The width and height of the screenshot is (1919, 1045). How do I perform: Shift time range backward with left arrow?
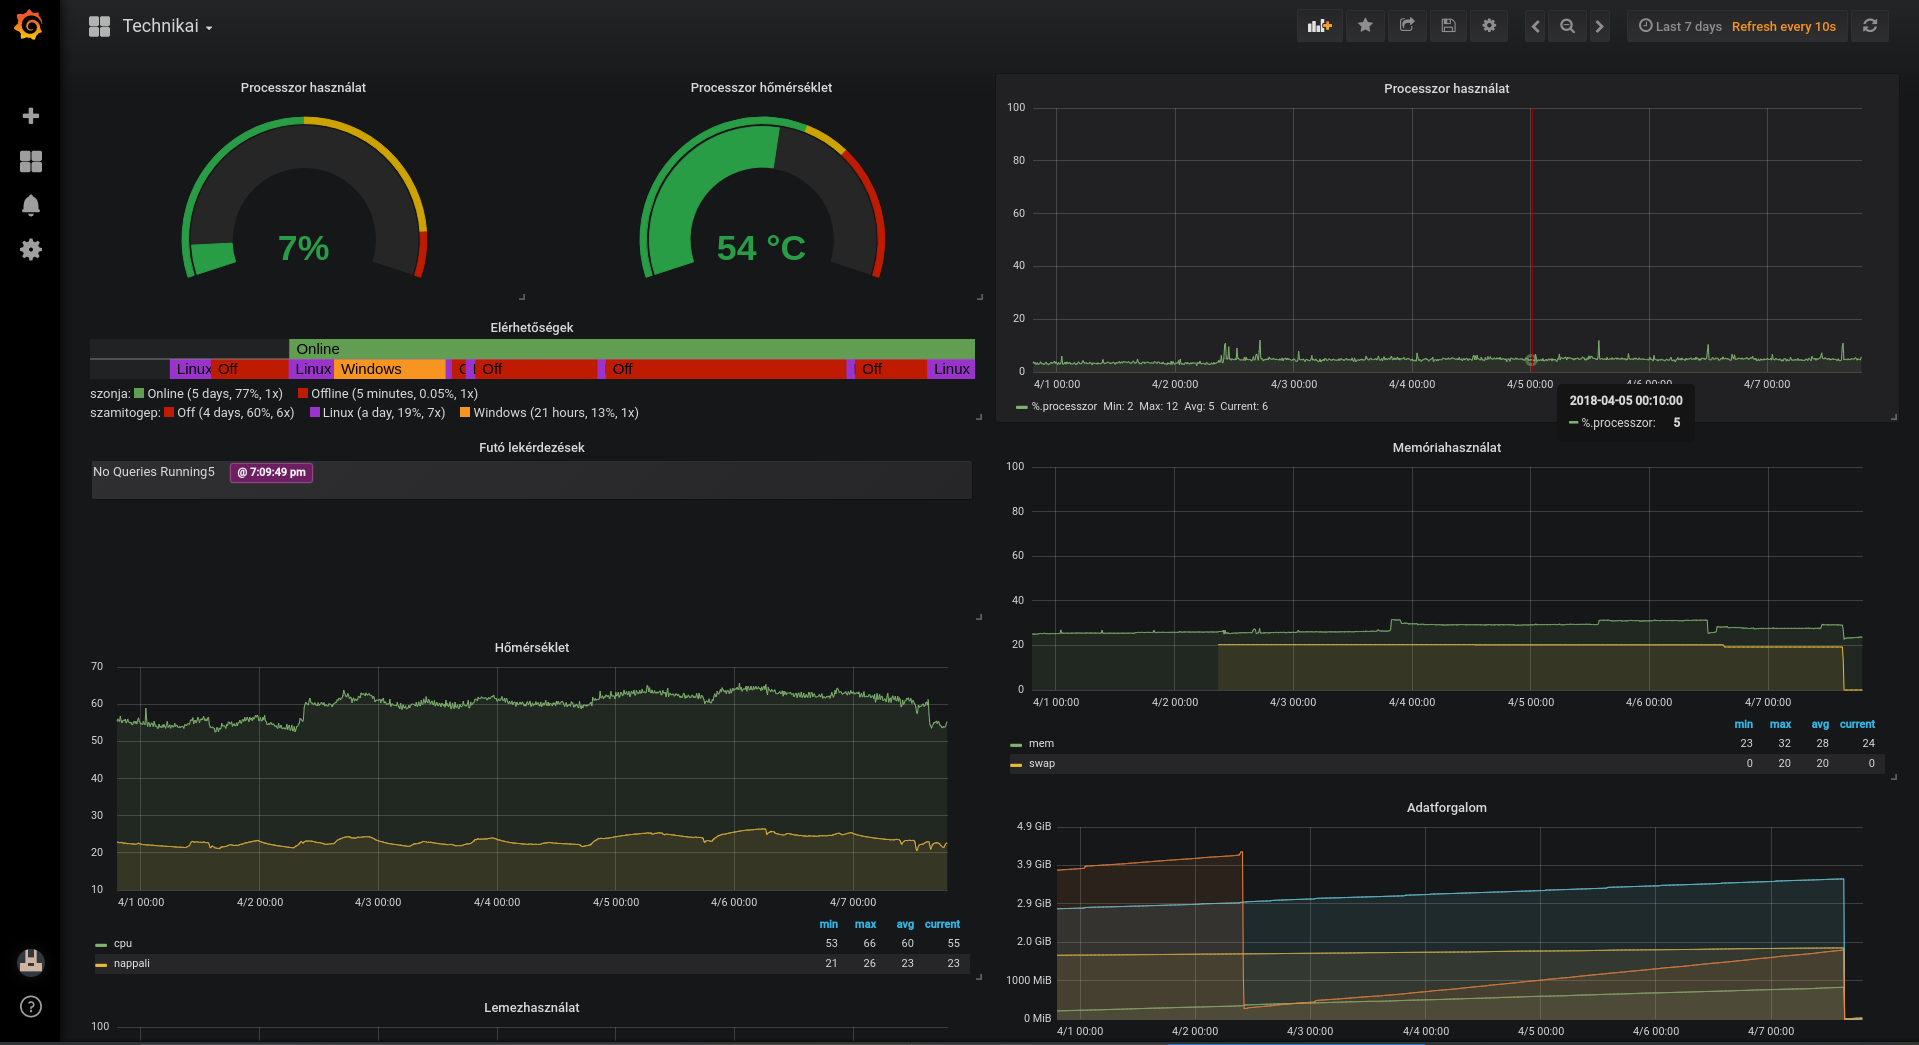tap(1536, 26)
